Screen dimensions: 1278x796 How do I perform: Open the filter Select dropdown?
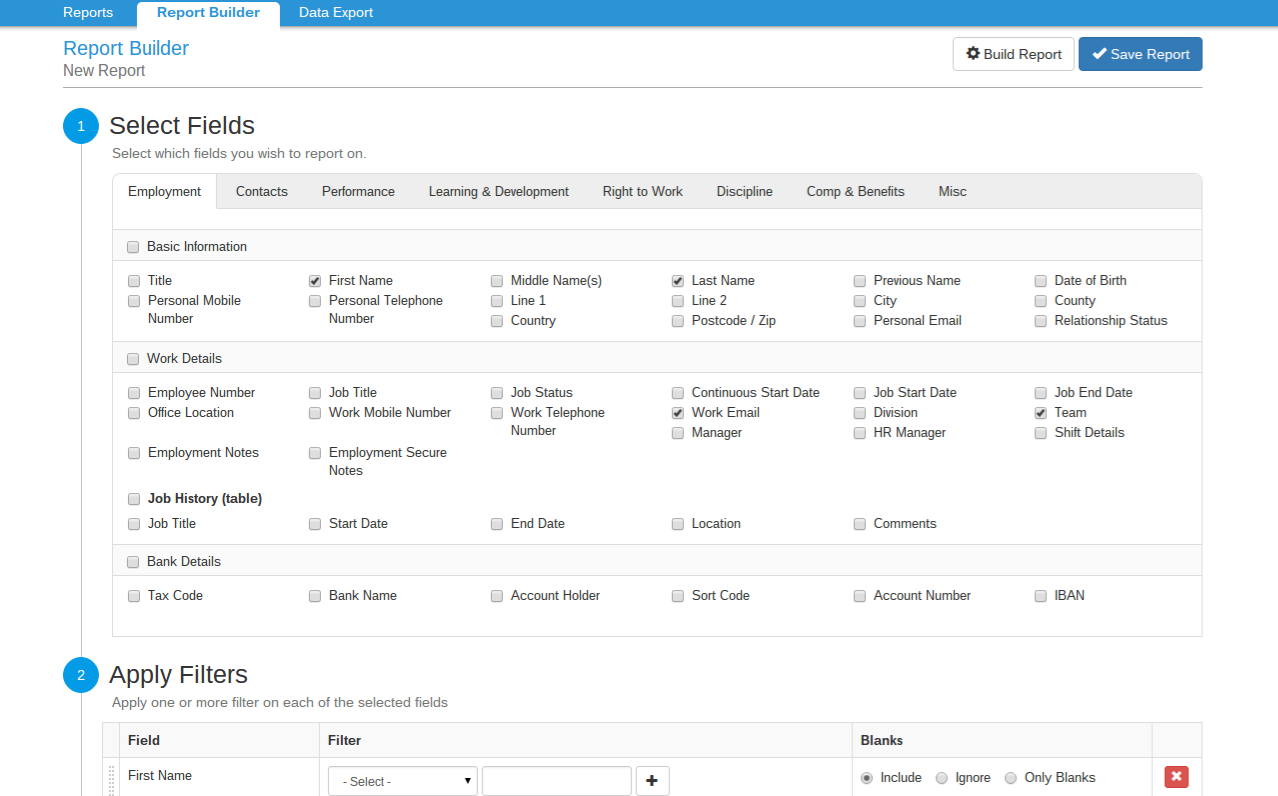pos(403,781)
